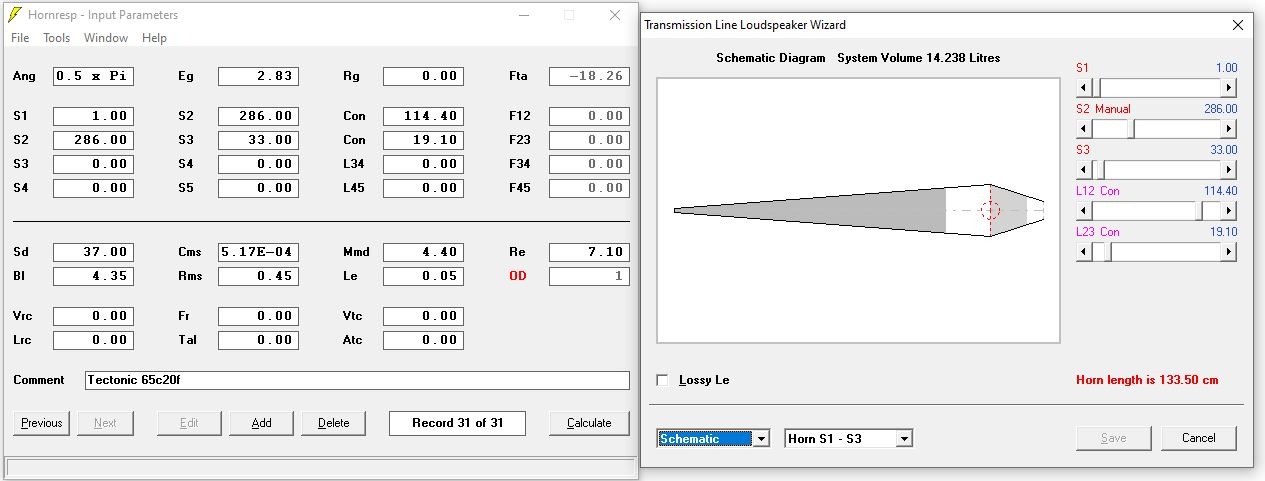Click the Atc input field
This screenshot has width=1265, height=481.
click(423, 340)
